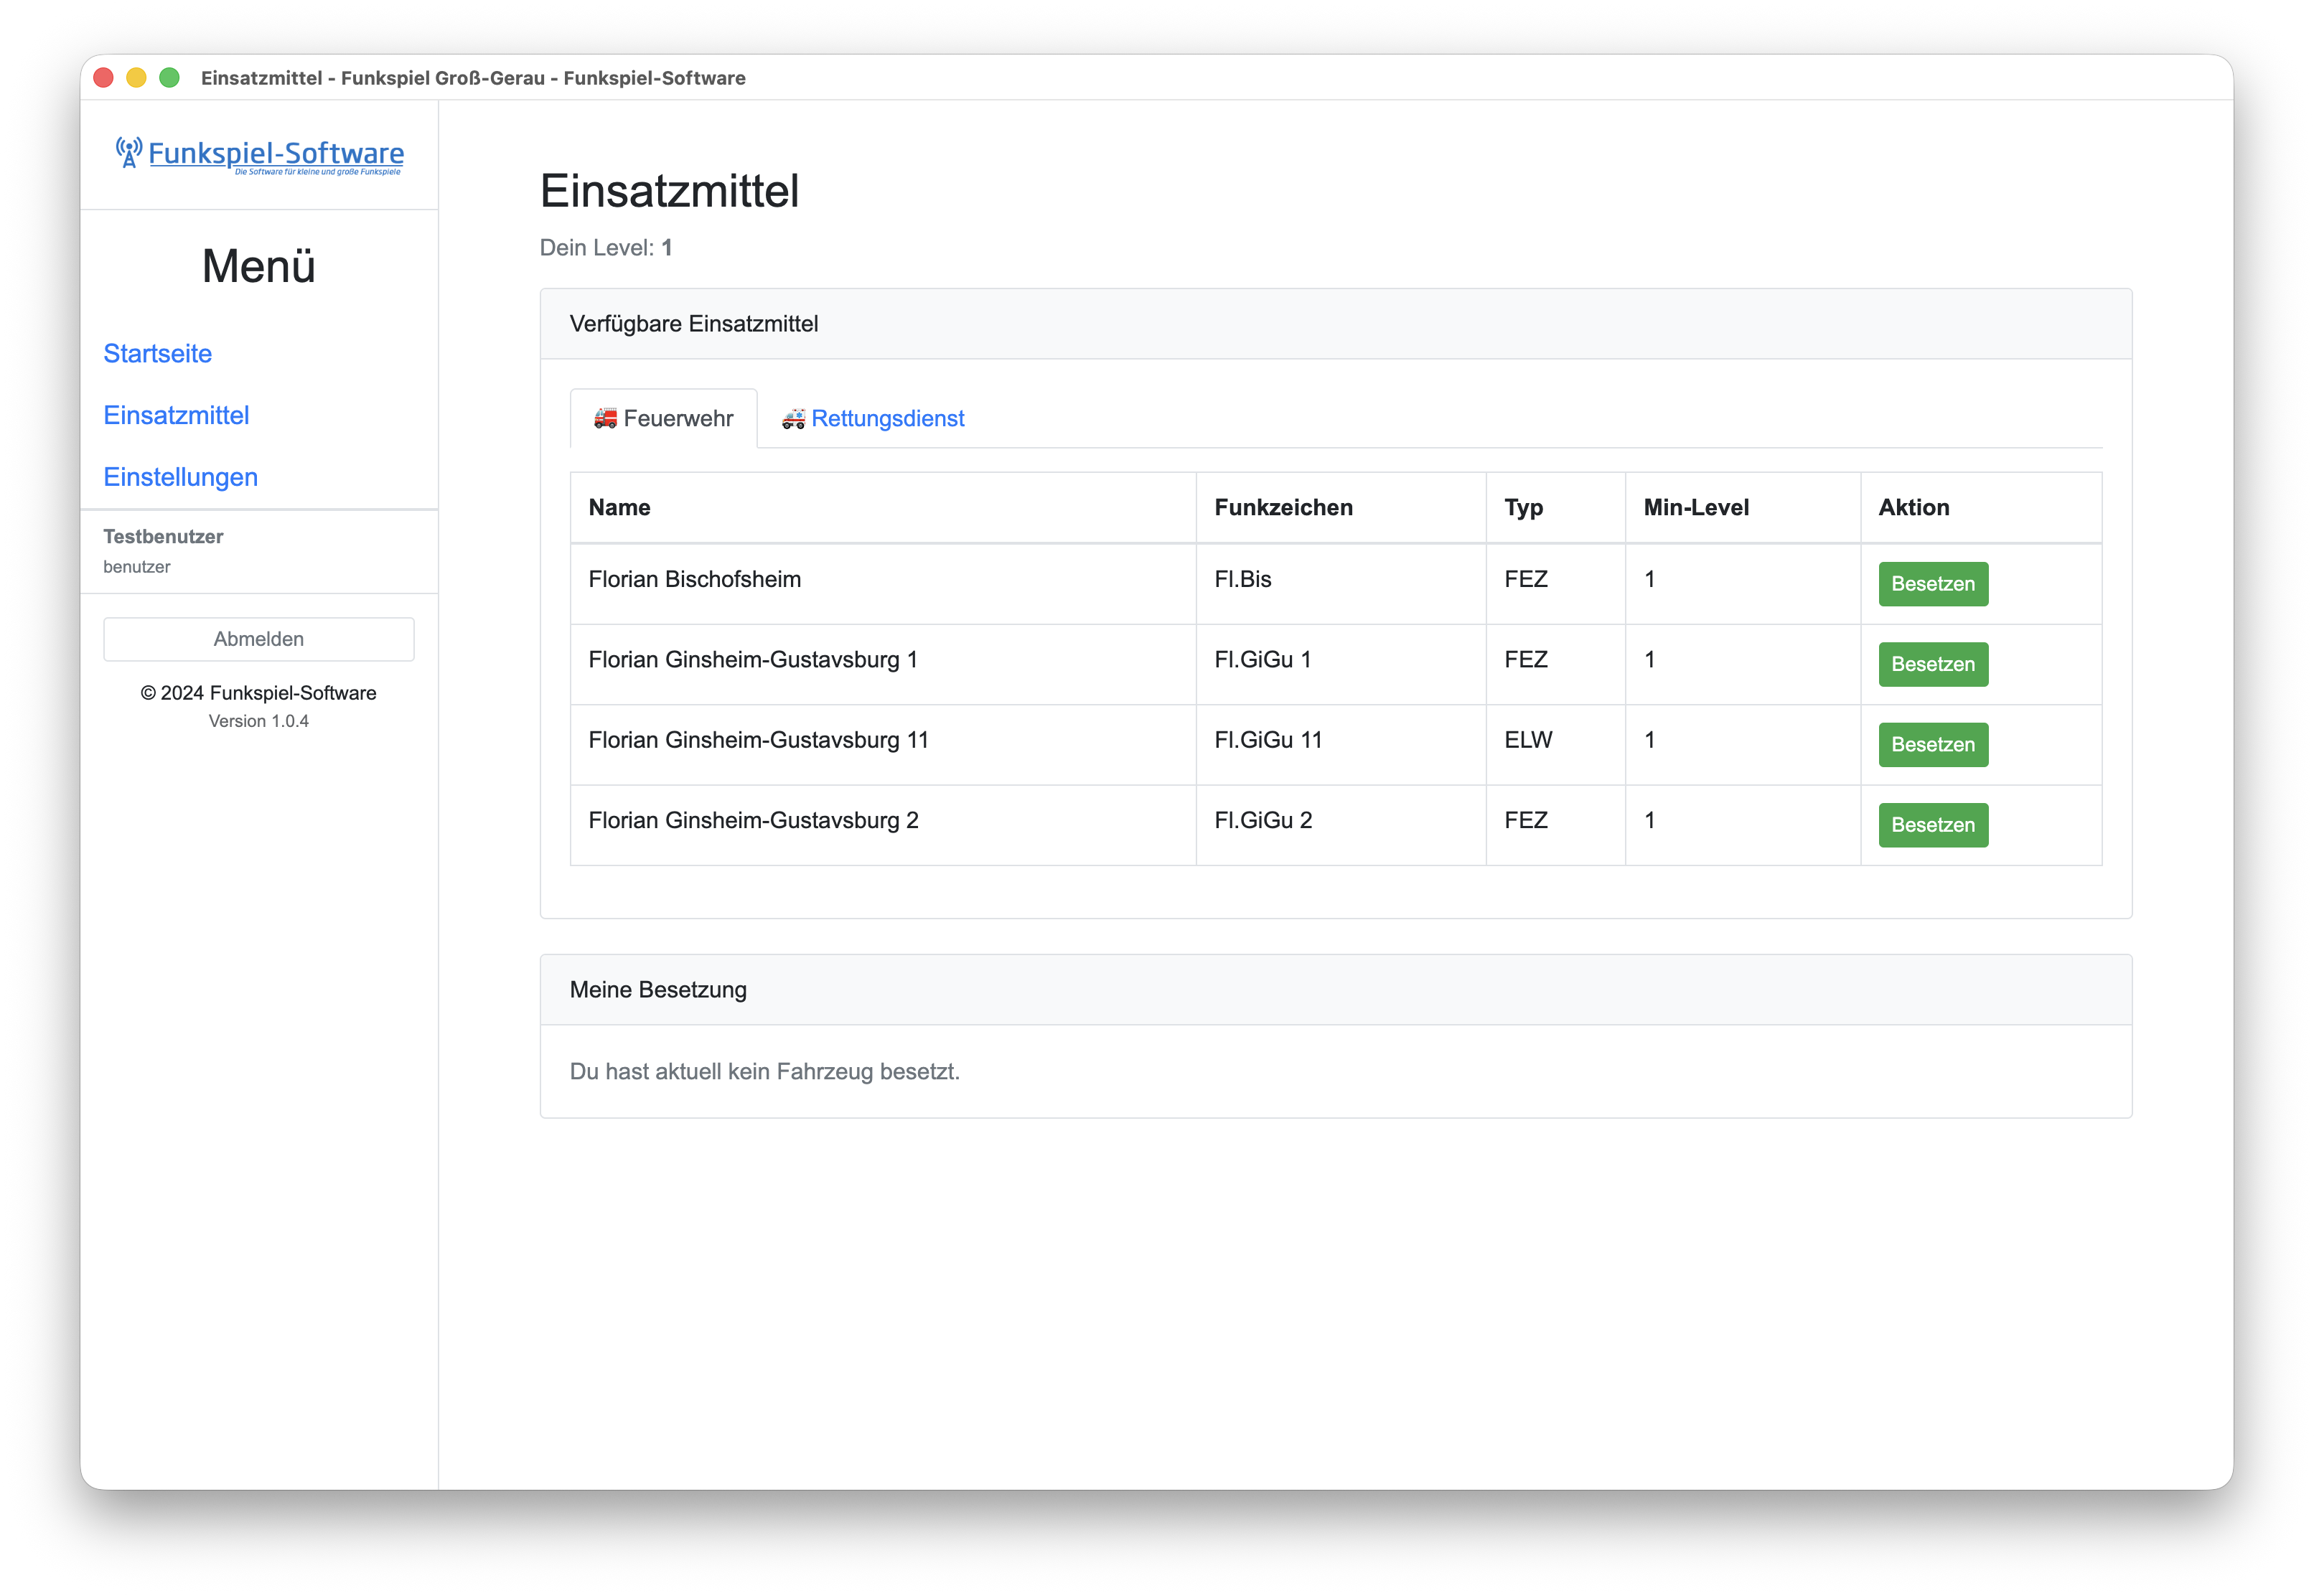Click the Name column header
This screenshot has width=2314, height=1596.
coord(619,507)
